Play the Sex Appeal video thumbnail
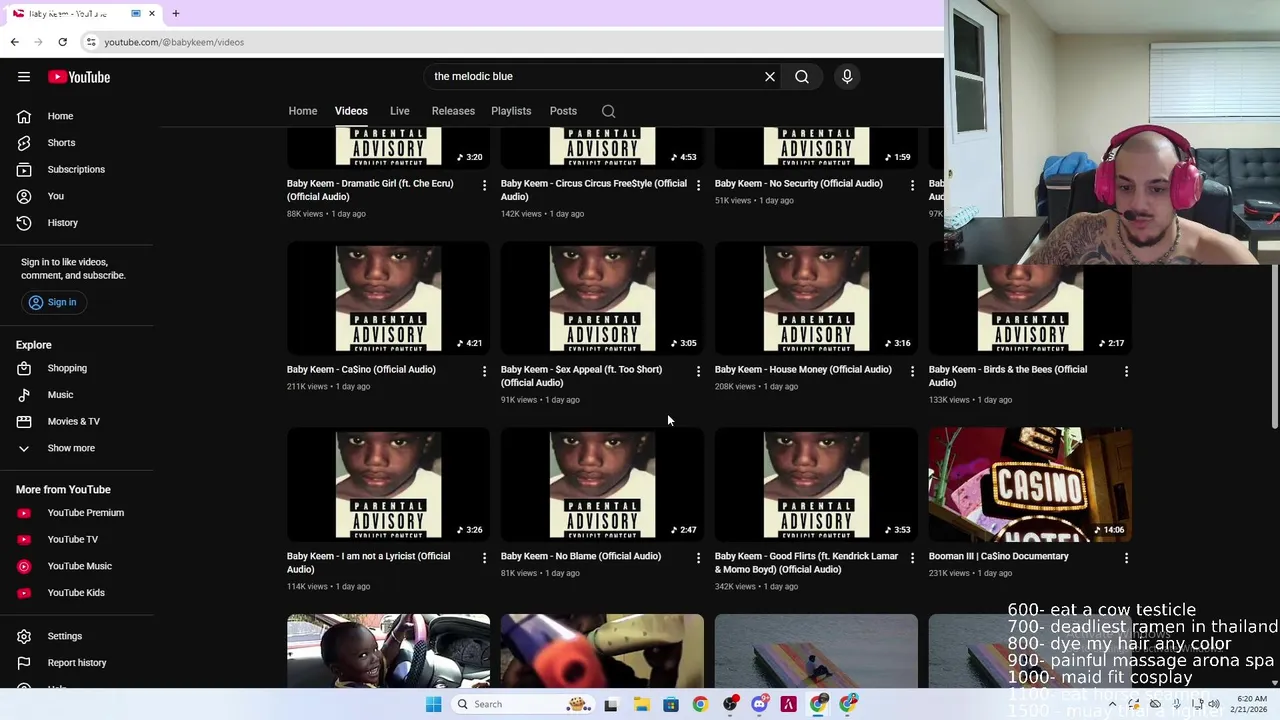Viewport: 1280px width, 720px height. coord(602,298)
